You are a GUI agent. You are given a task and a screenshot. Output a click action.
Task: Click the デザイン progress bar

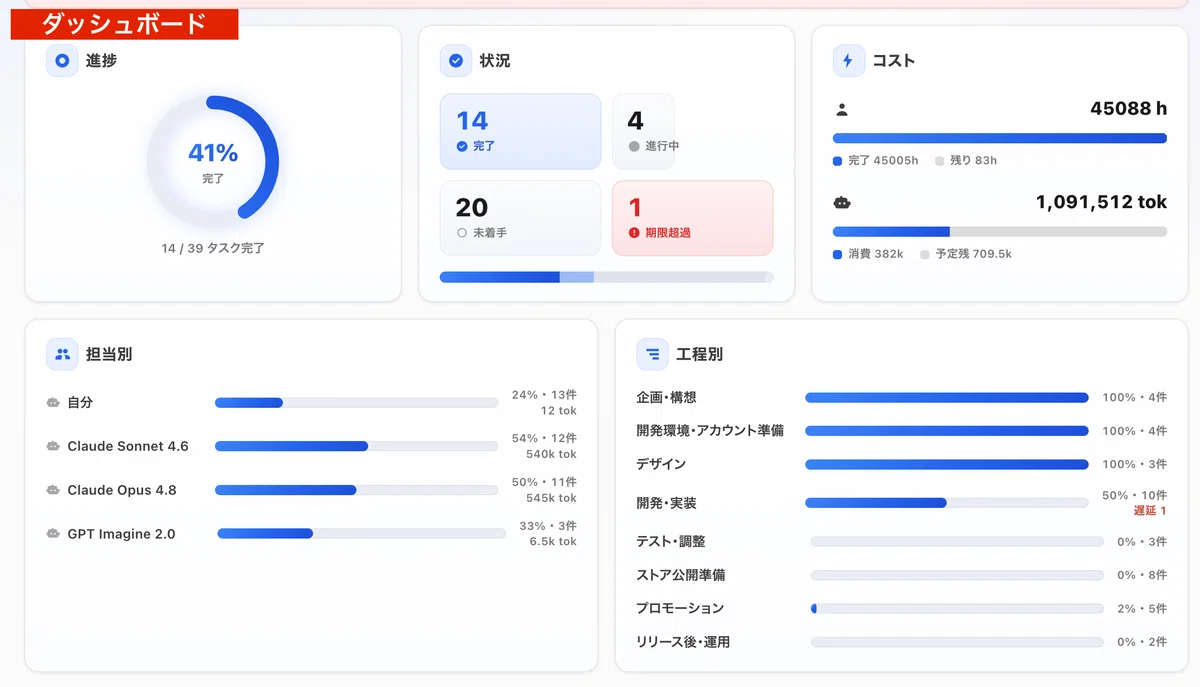tap(947, 465)
